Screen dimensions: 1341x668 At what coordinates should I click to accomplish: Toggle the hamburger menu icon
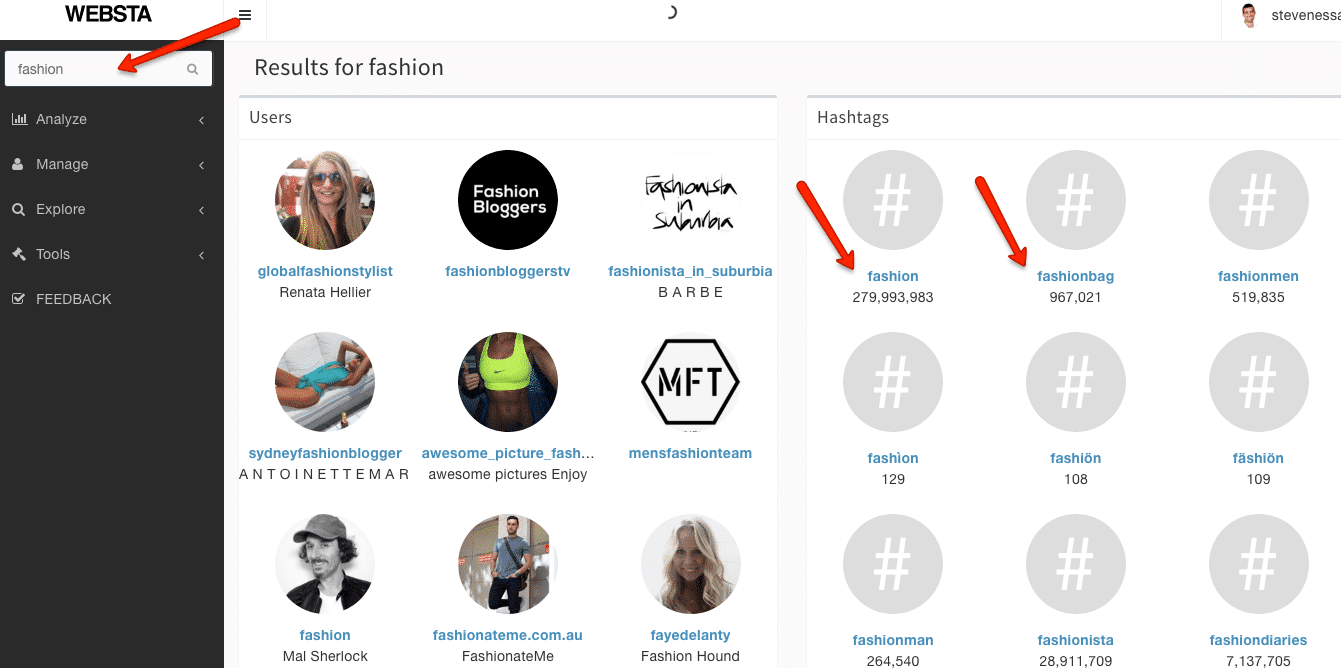[x=245, y=15]
